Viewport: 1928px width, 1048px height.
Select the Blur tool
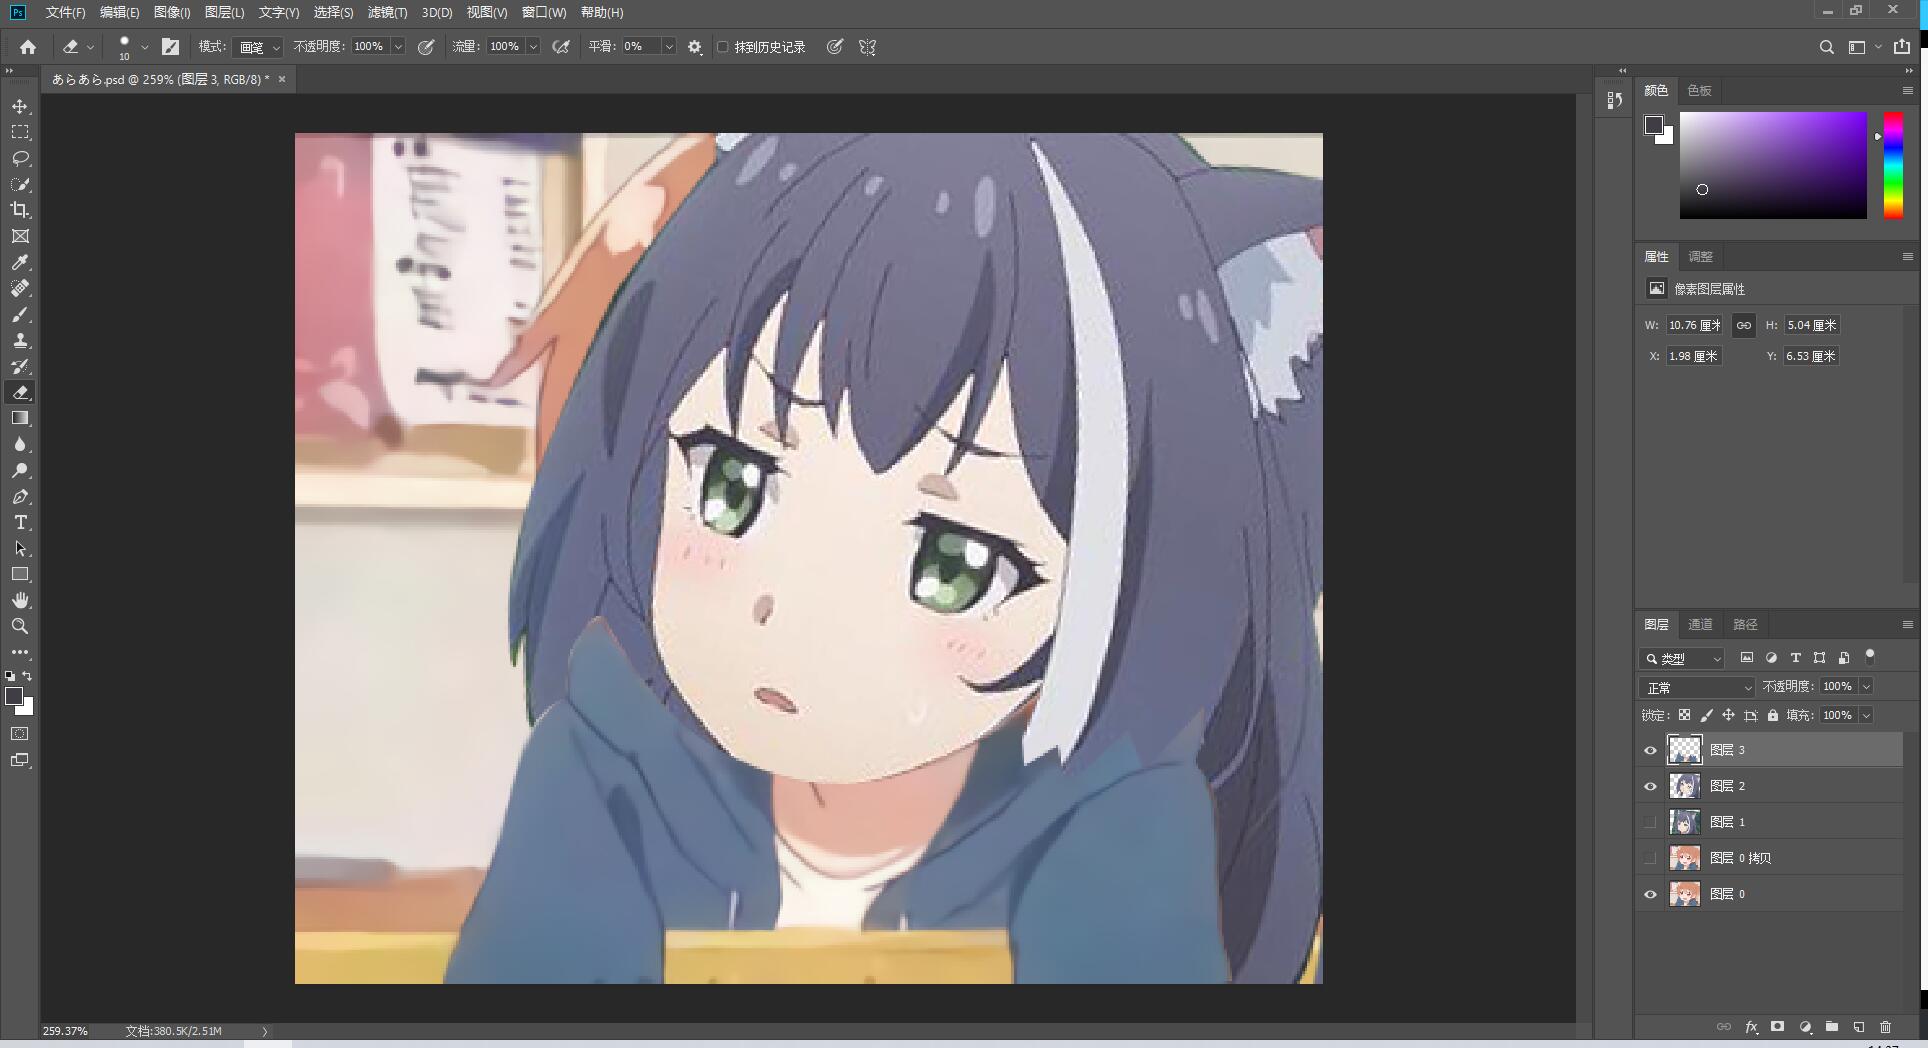pos(20,444)
